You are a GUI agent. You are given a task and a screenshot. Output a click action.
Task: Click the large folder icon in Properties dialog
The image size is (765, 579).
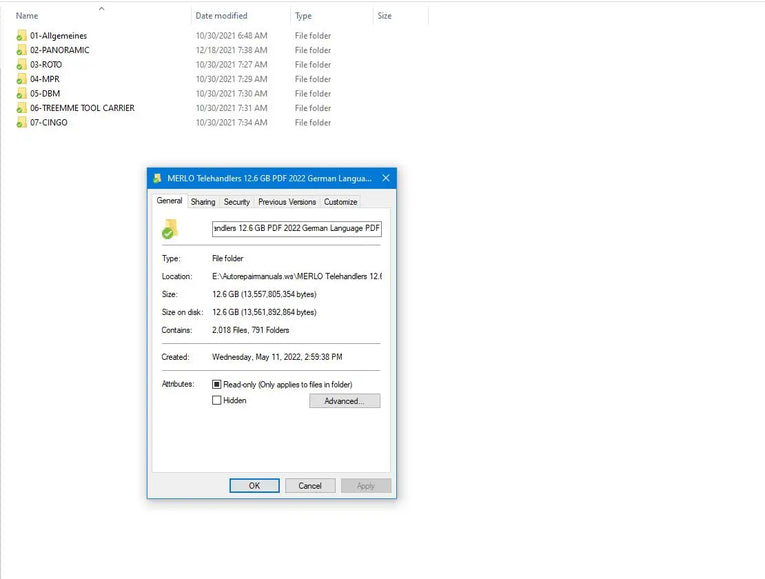tap(170, 229)
